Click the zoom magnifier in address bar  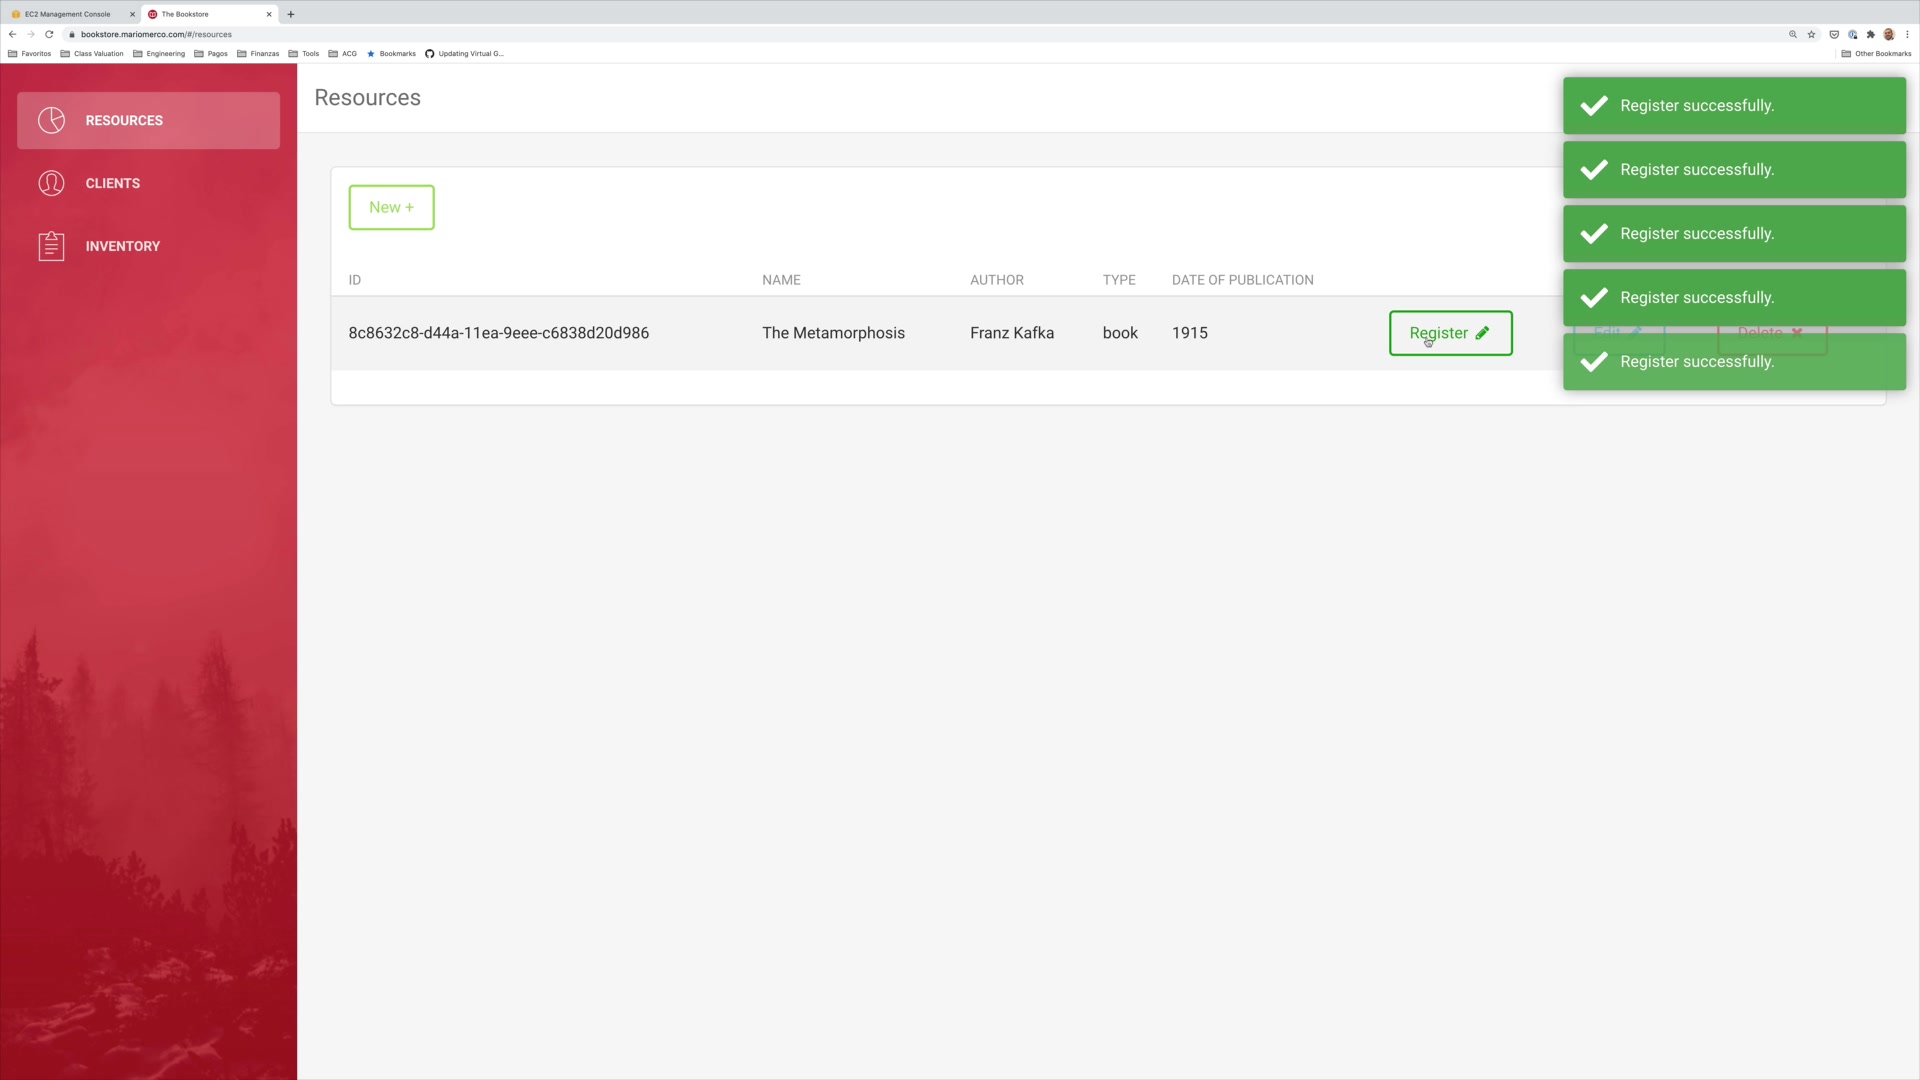1793,34
